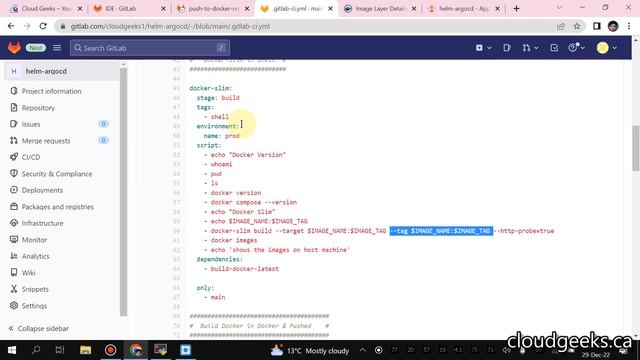Click the Packages and registries icon
This screenshot has height=360, width=640.
14,207
